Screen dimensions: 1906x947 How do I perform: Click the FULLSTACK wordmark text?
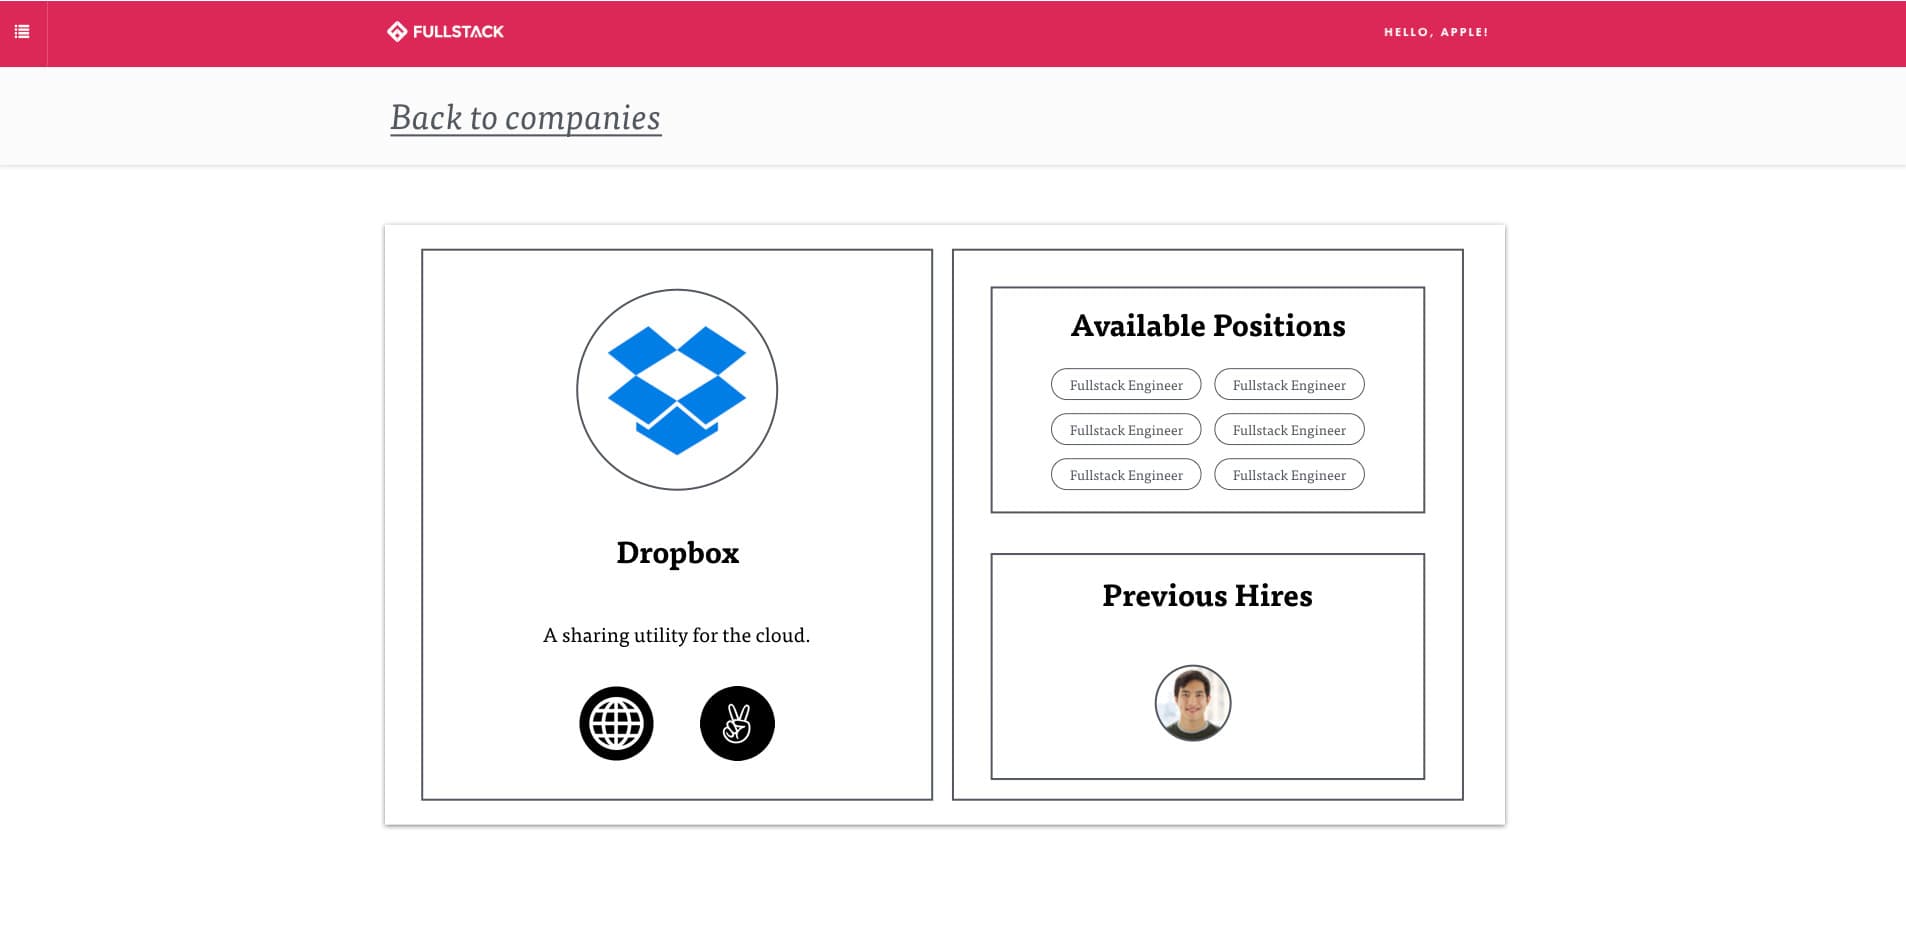point(458,32)
